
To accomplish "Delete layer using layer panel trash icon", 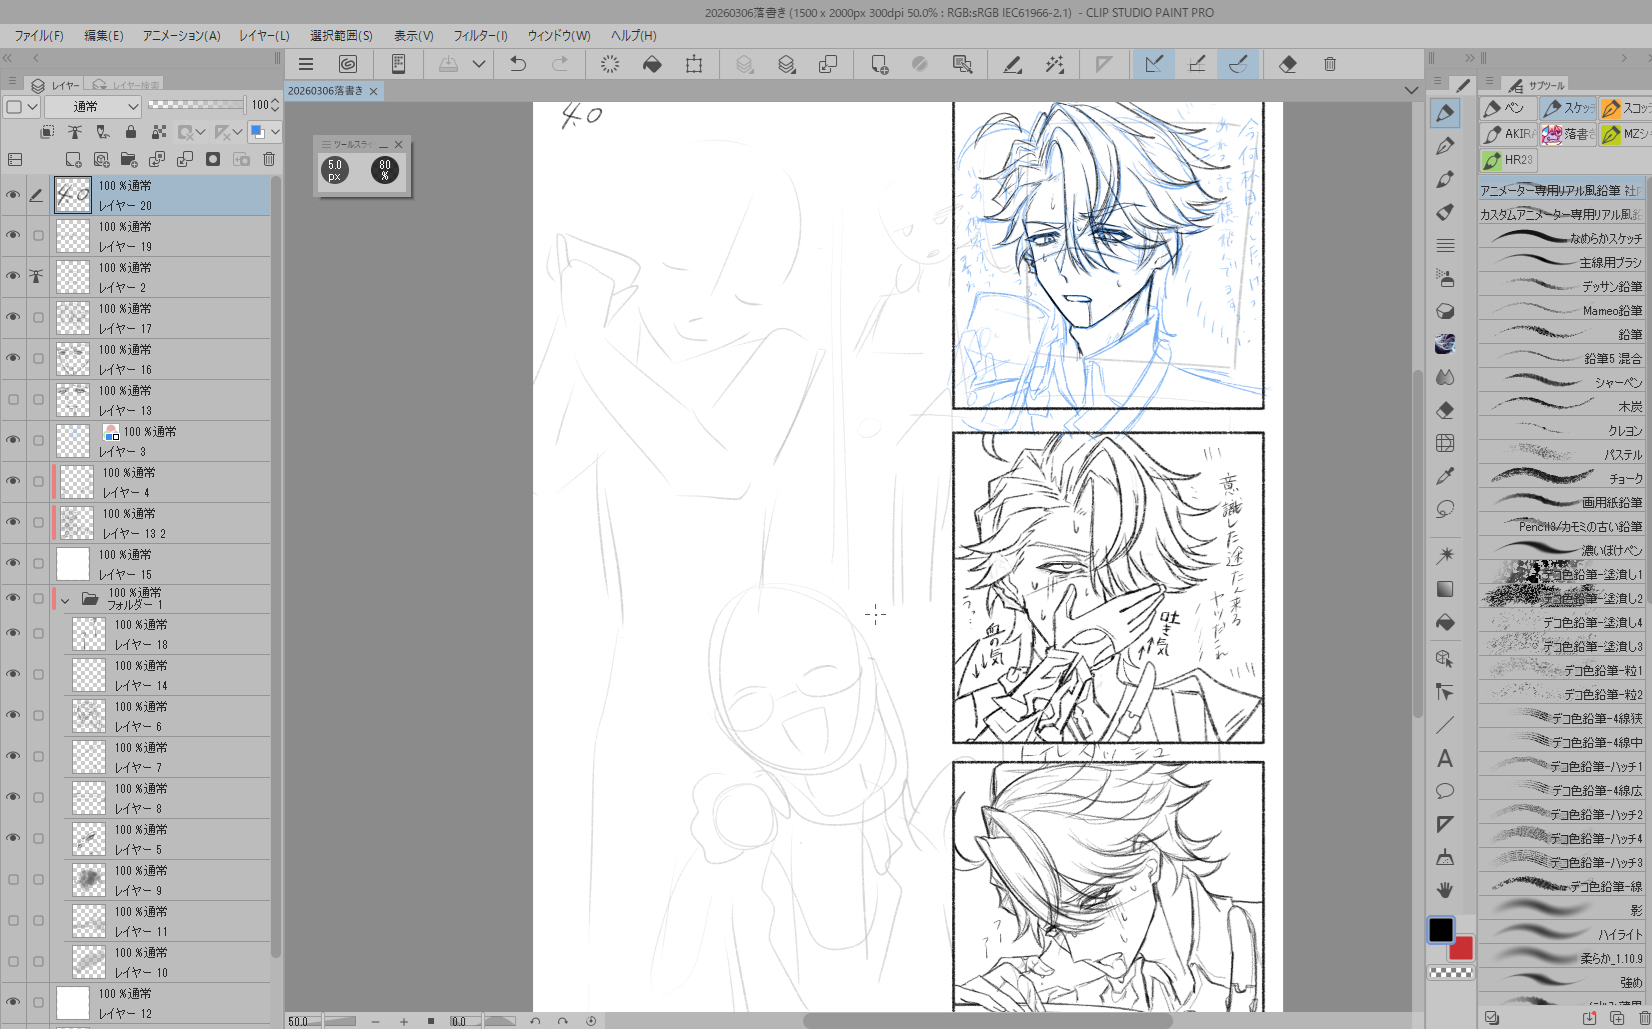I will pos(269,159).
